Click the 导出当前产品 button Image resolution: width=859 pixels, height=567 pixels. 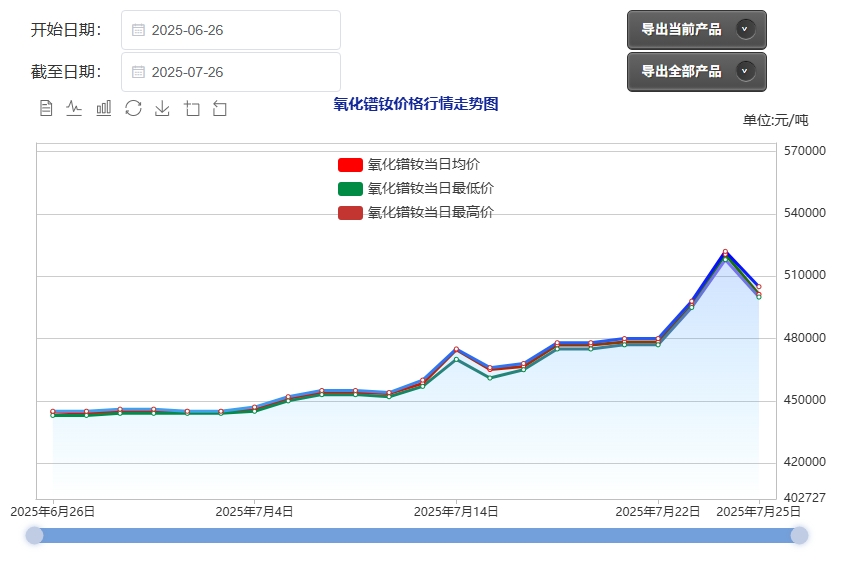tap(696, 30)
